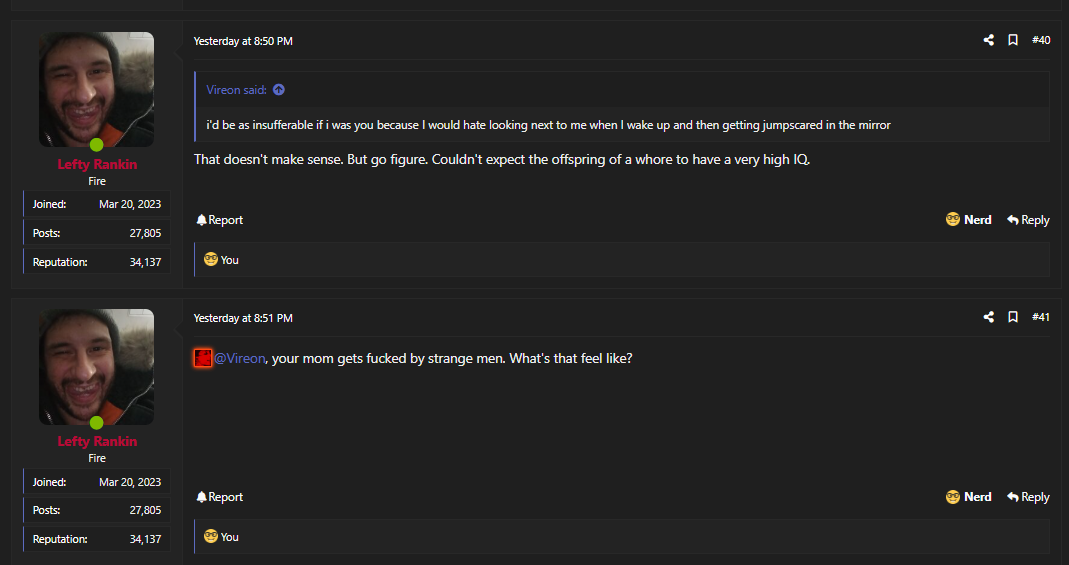
Task: Open the @Vireon mention link
Action: [239, 358]
